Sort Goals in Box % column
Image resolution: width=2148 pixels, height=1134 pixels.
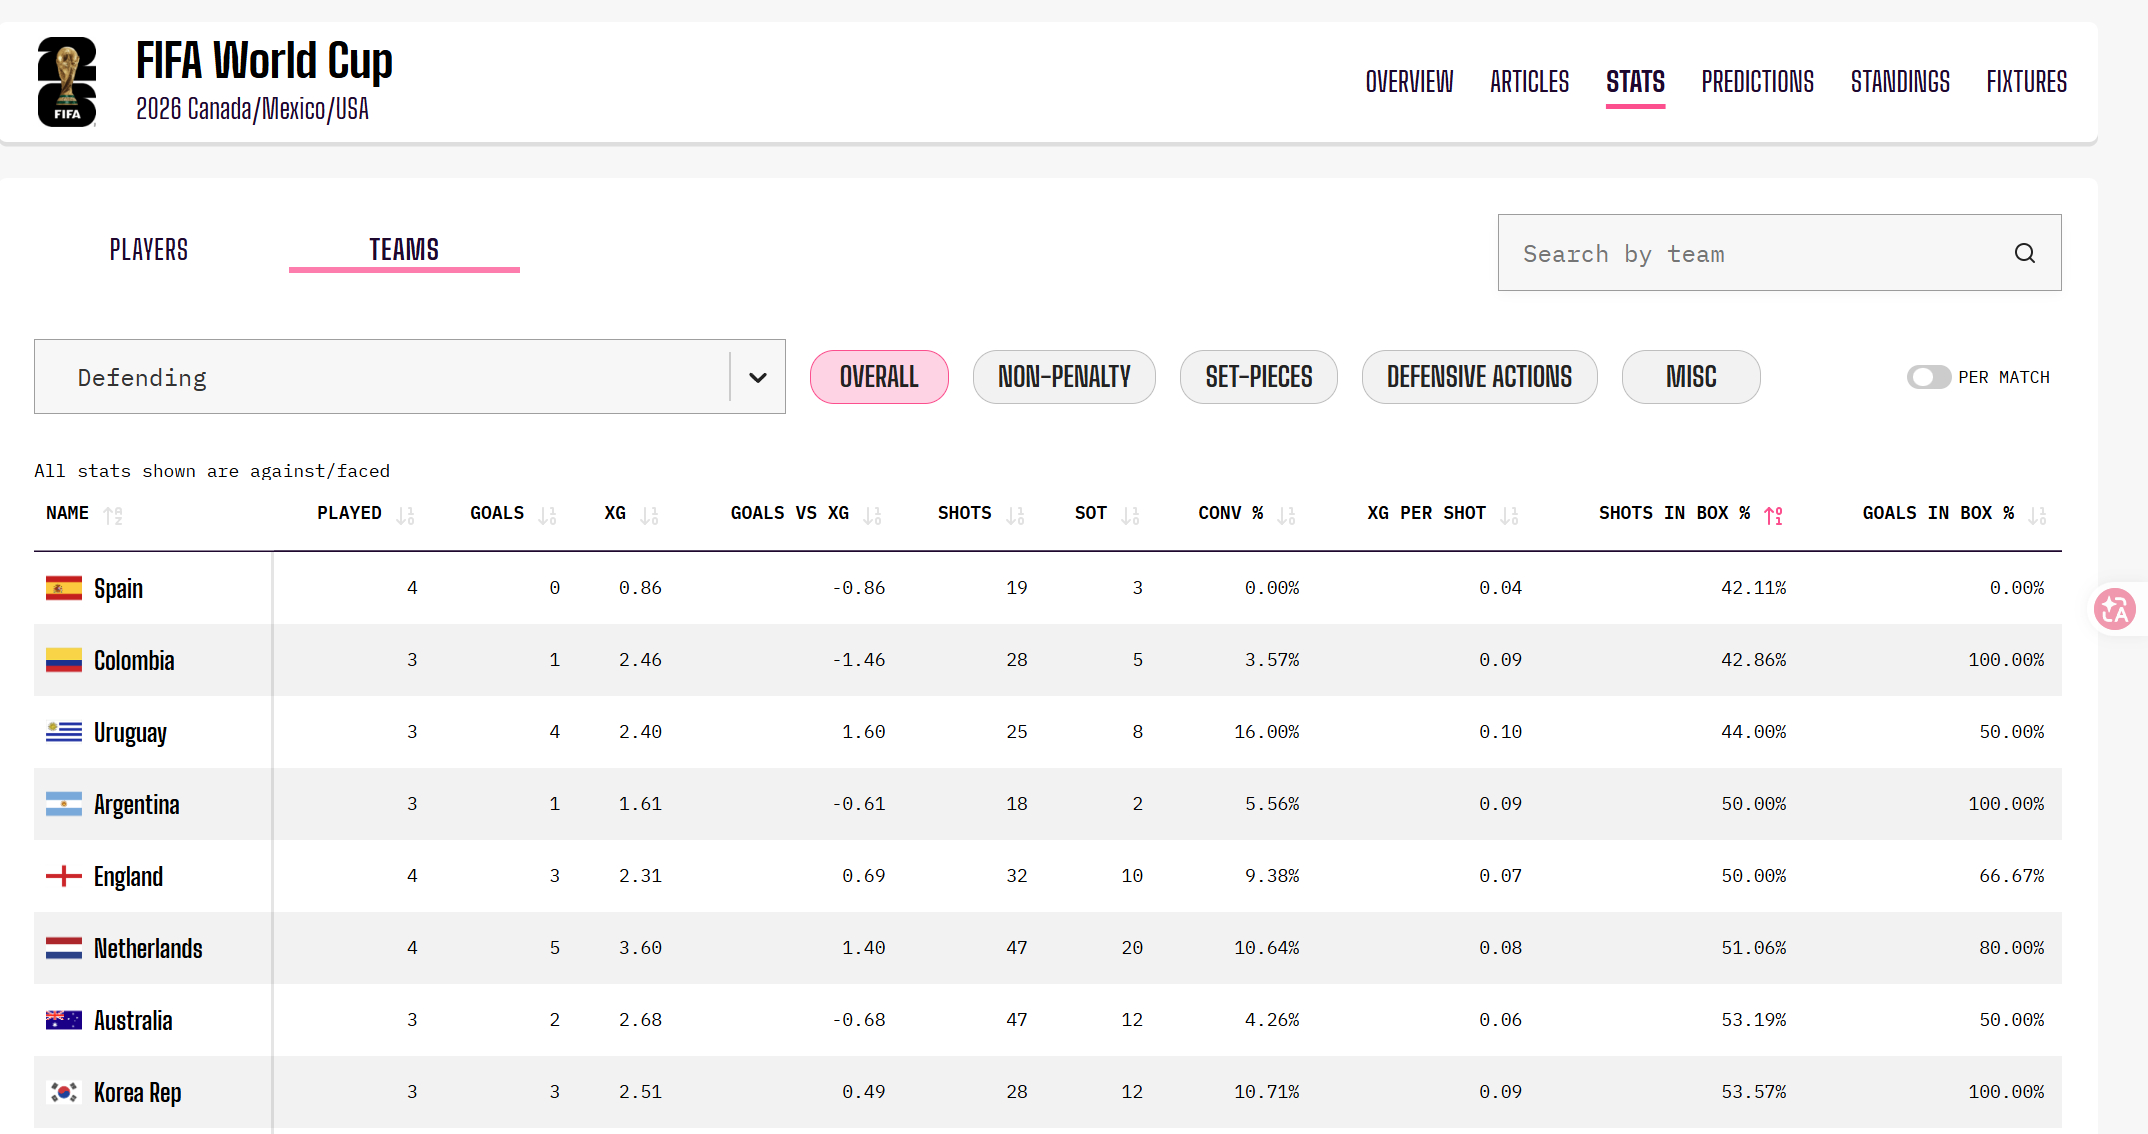tap(2038, 515)
